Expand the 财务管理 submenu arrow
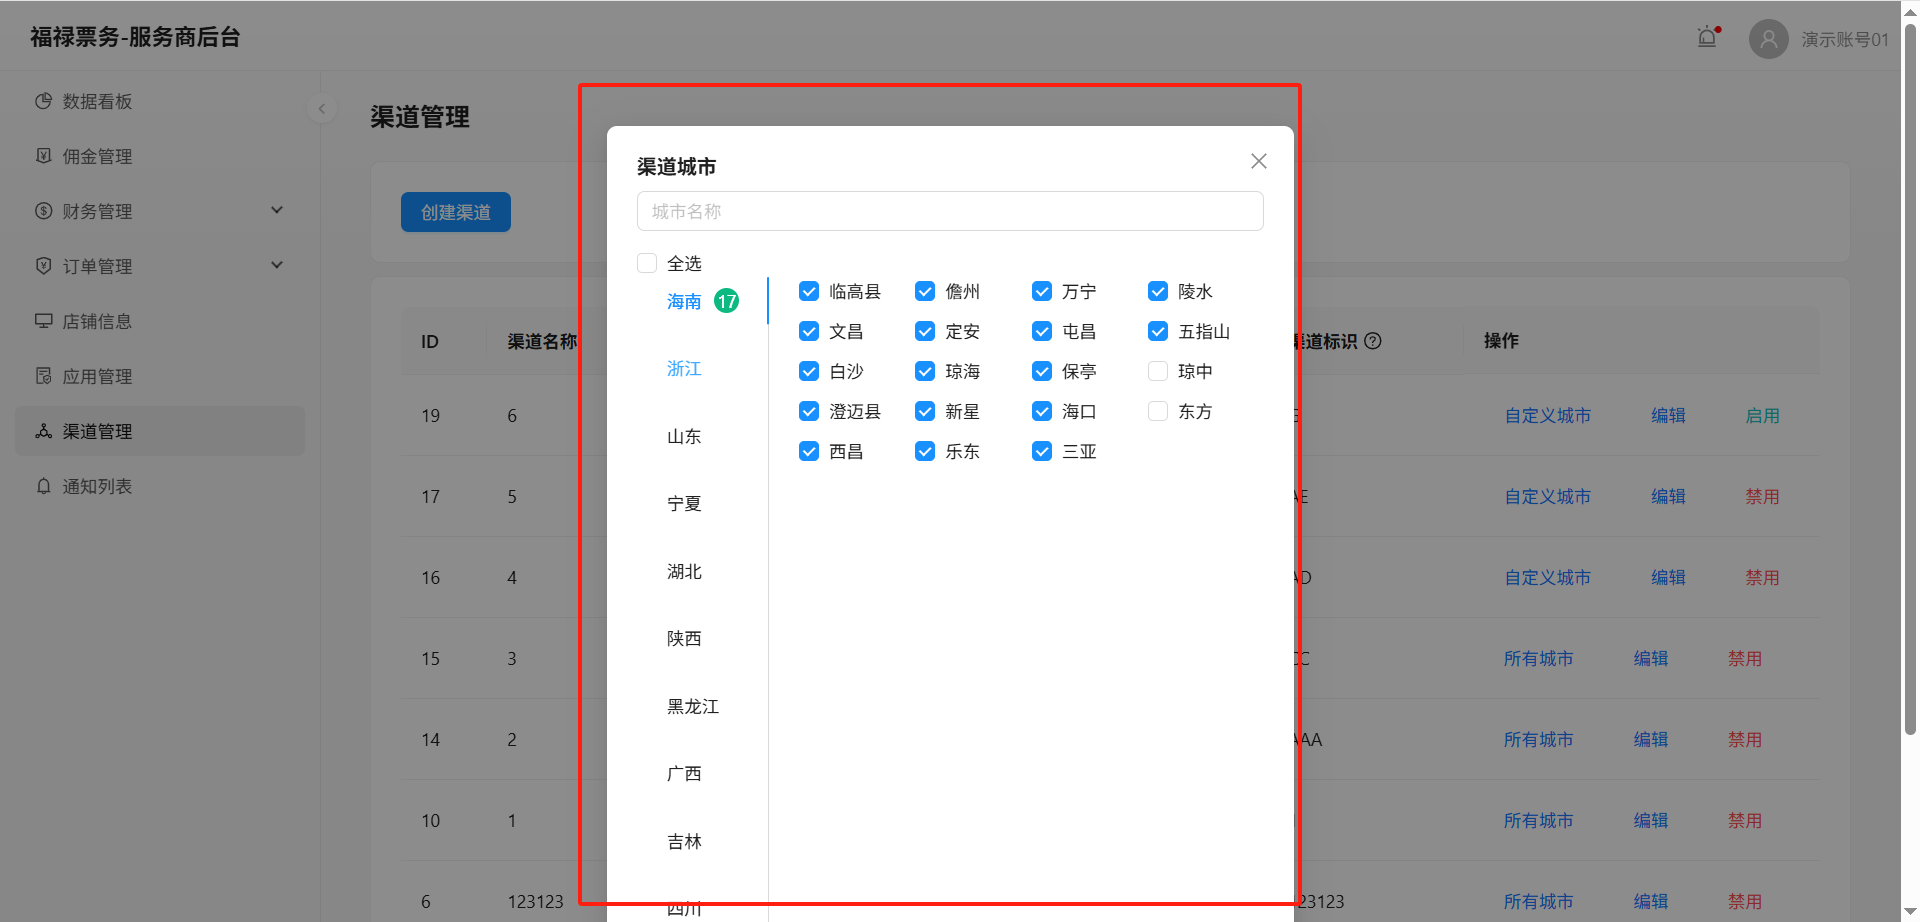This screenshot has width=1920, height=922. pyautogui.click(x=277, y=210)
